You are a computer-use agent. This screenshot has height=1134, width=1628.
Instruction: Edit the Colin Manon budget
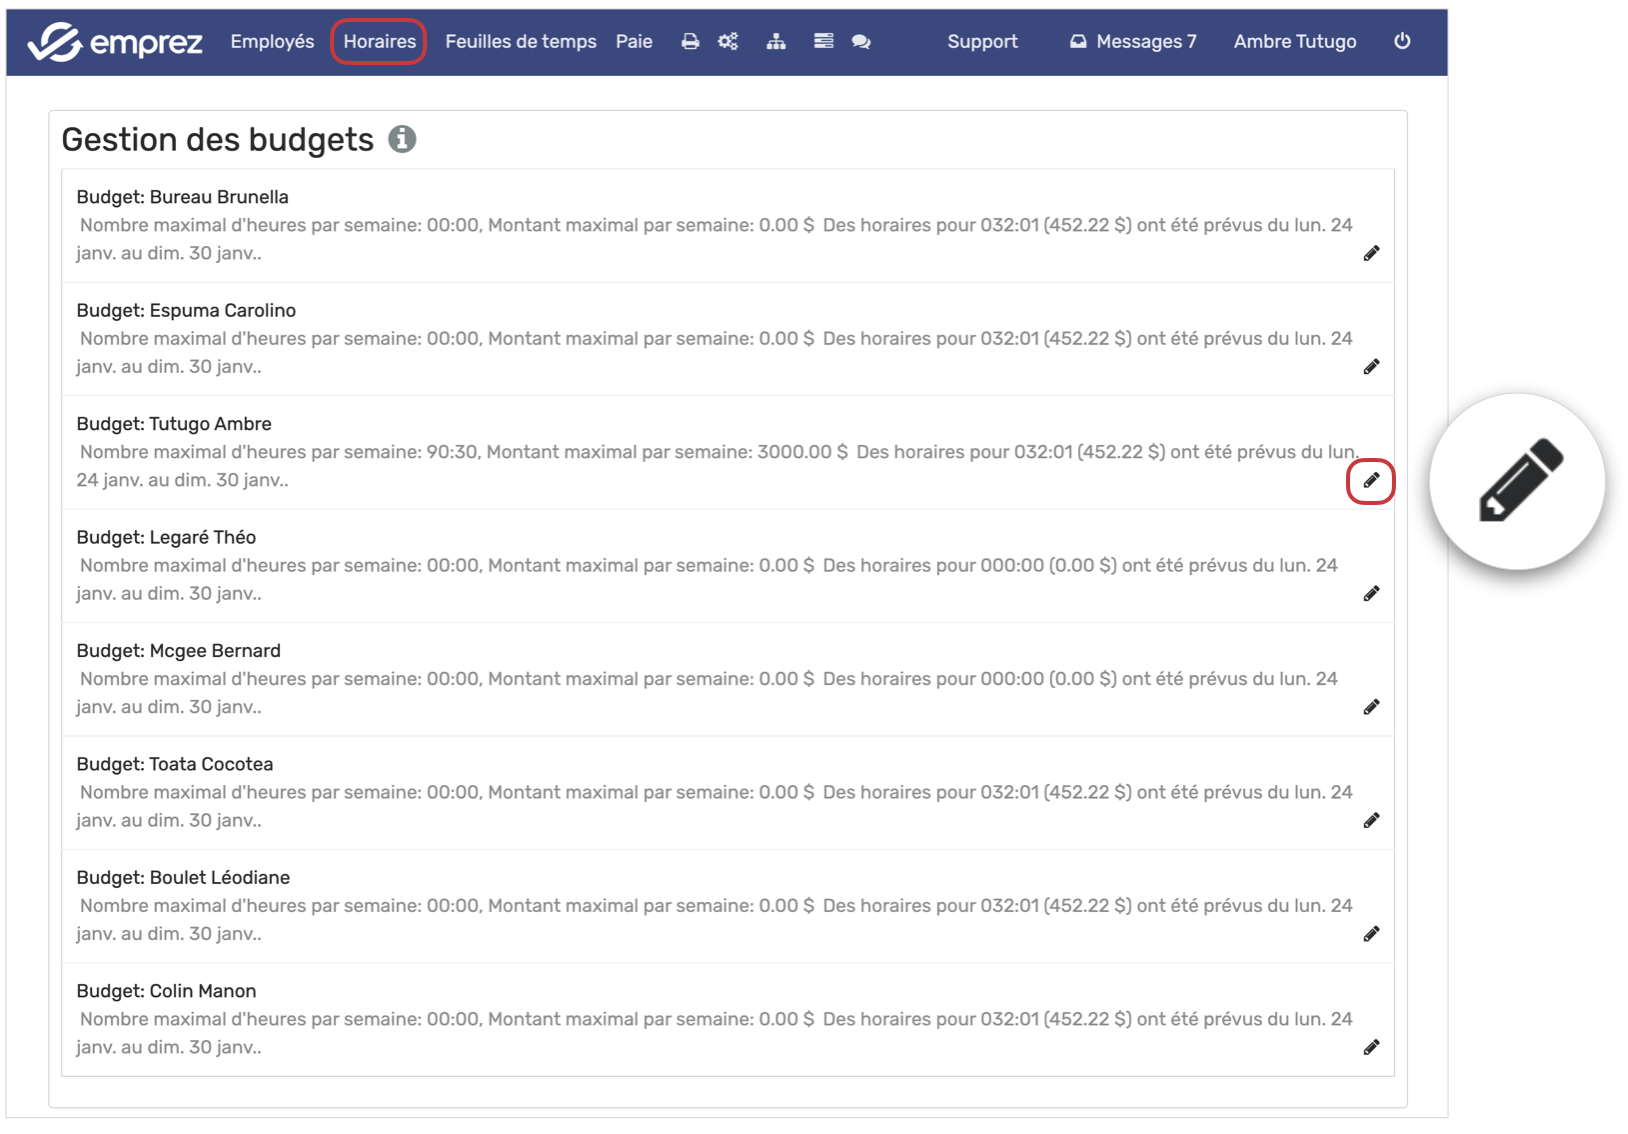pyautogui.click(x=1371, y=1048)
